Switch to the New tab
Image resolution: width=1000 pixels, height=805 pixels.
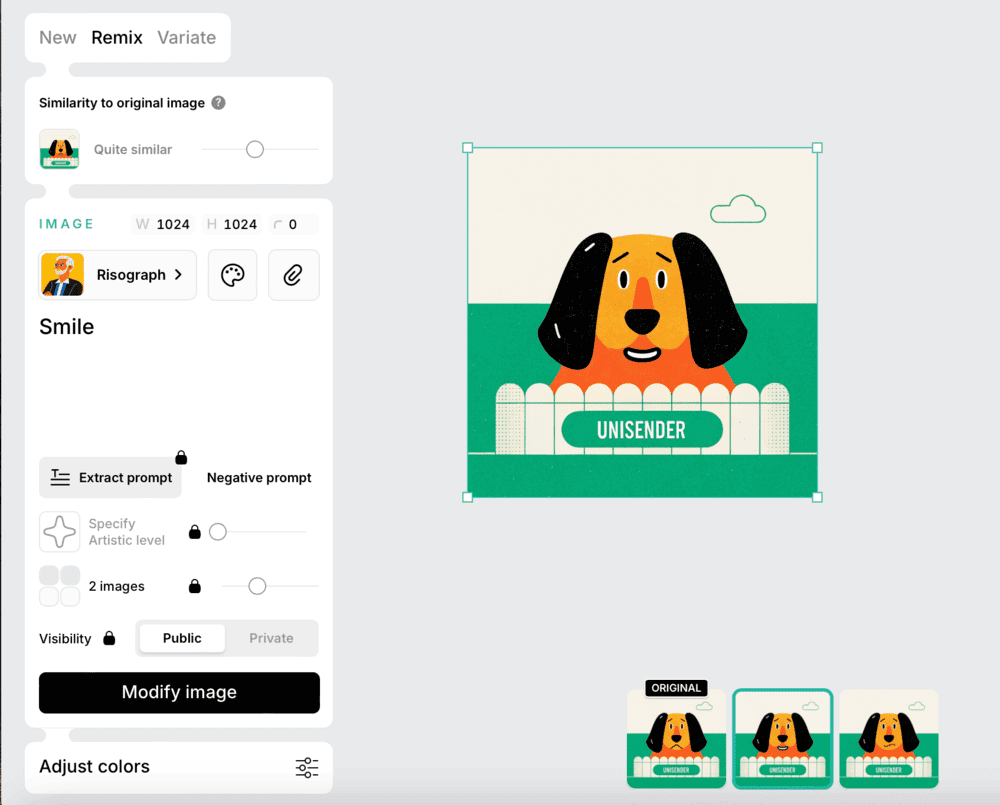pos(57,38)
